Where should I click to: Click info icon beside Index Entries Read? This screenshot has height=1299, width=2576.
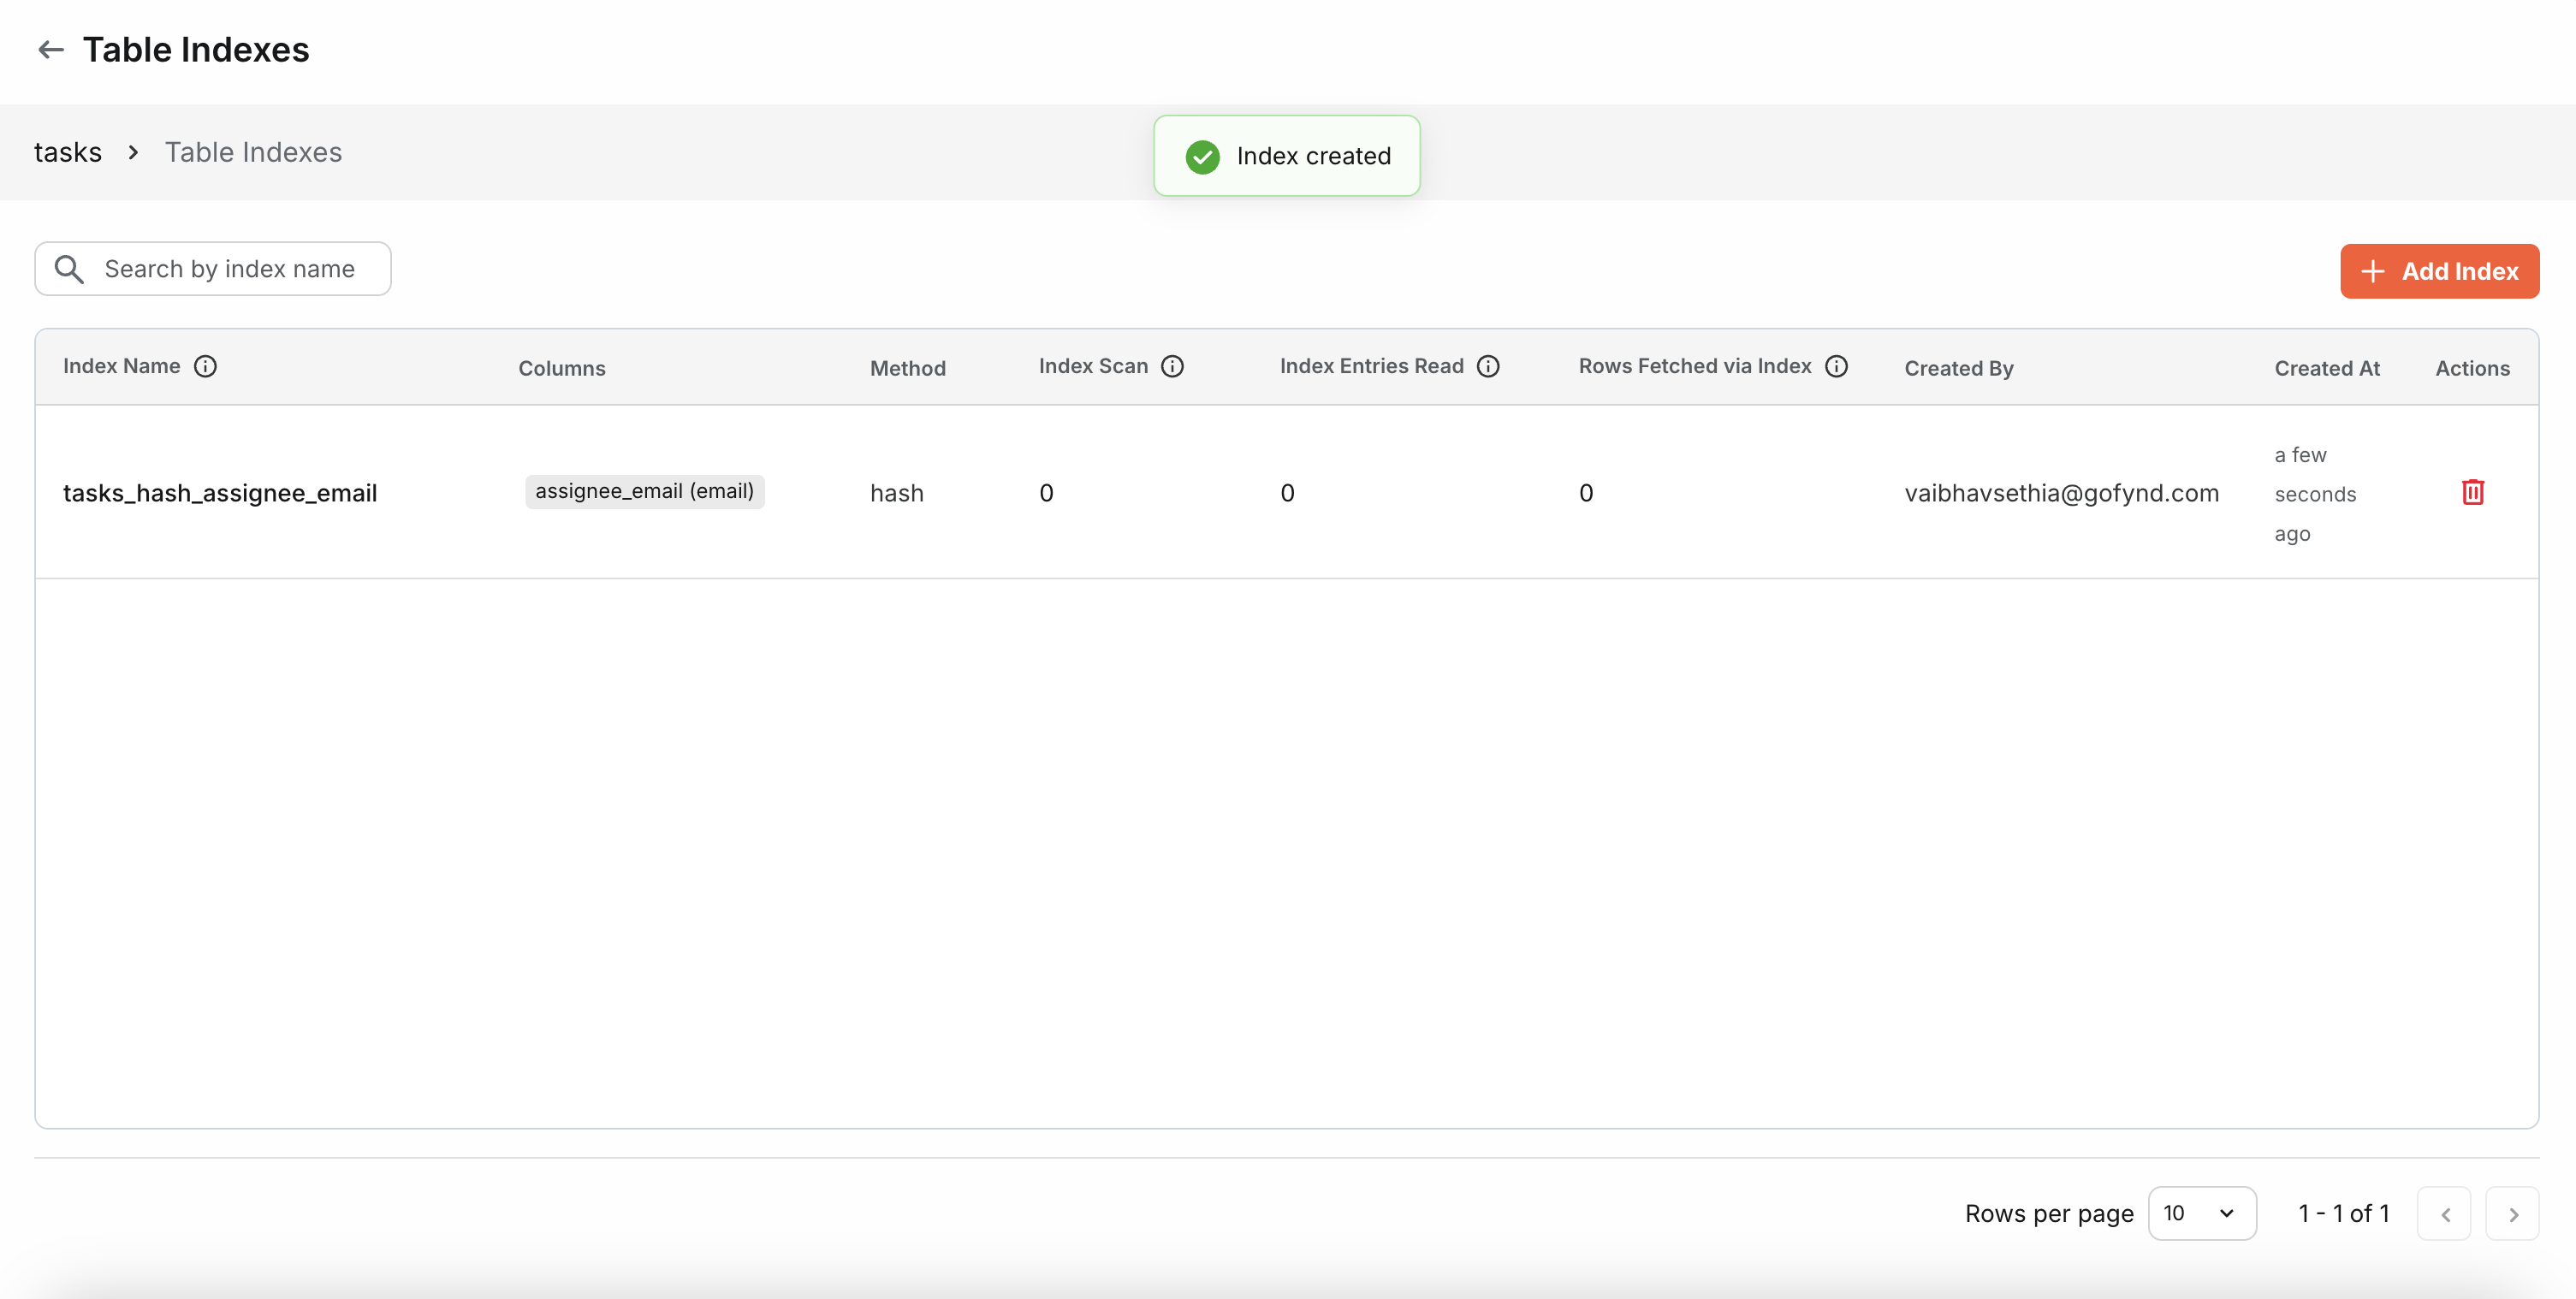[x=1488, y=366]
